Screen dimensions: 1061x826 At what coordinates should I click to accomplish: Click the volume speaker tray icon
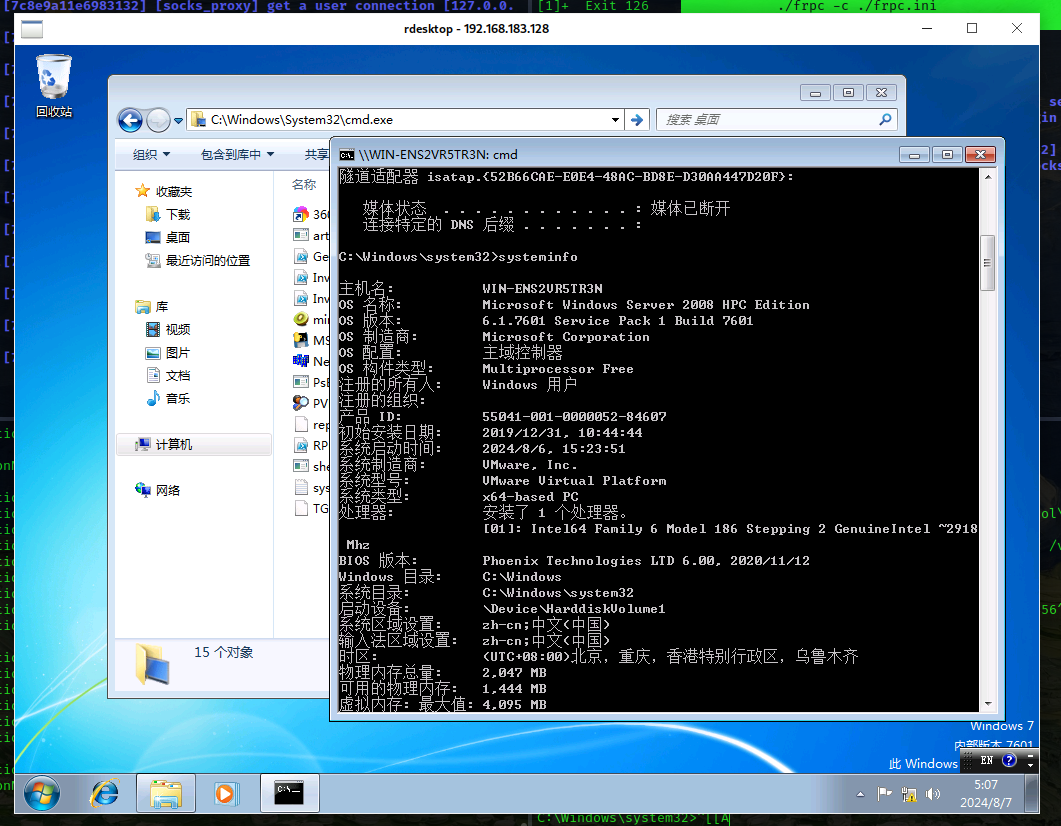click(x=934, y=794)
